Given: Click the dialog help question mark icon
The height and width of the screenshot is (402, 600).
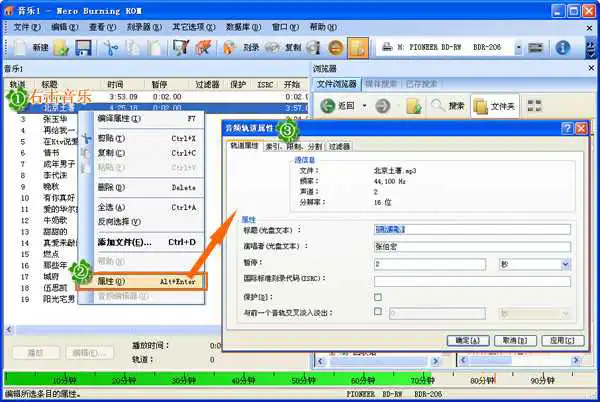Looking at the screenshot, I should click(x=567, y=128).
